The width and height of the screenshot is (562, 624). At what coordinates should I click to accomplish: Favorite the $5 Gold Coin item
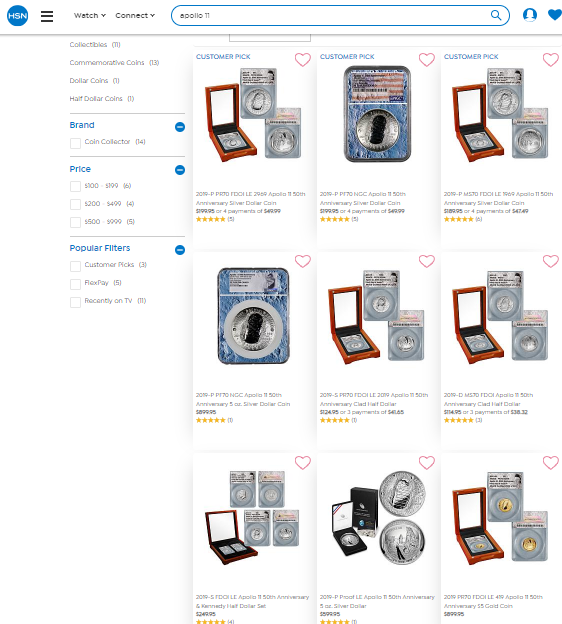[x=550, y=462]
